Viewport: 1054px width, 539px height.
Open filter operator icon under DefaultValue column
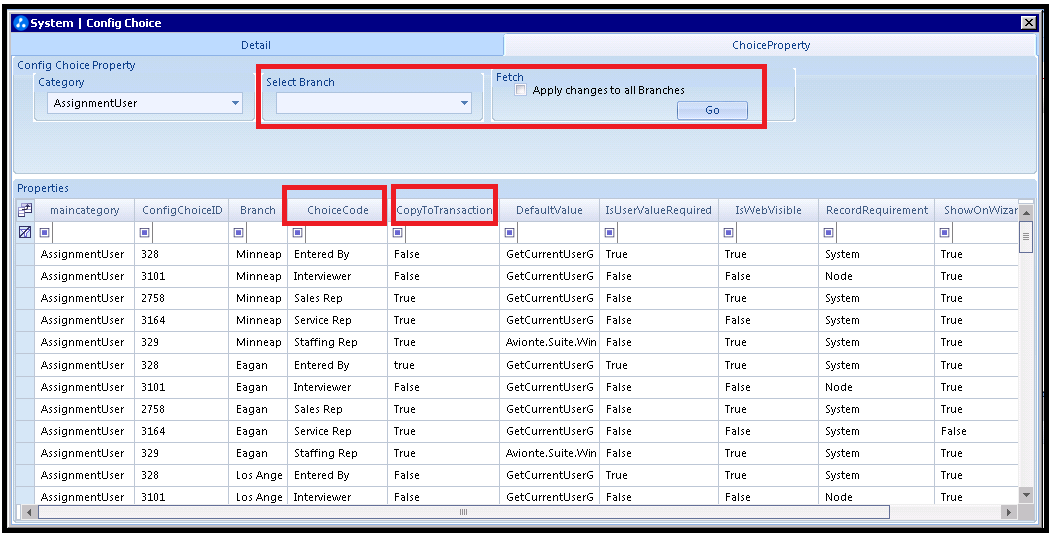(510, 233)
